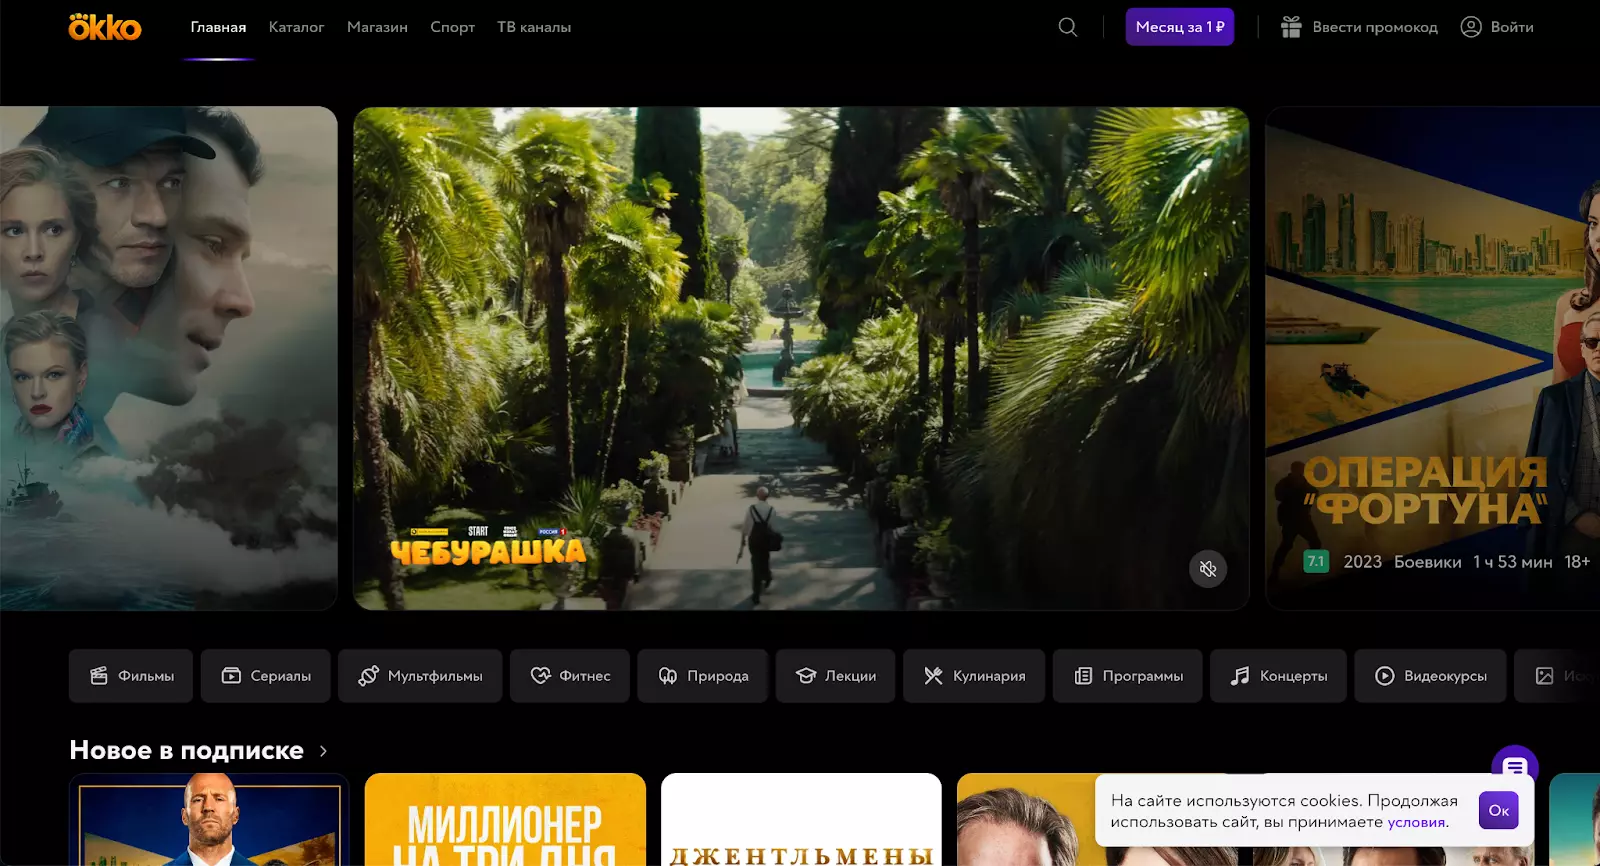The height and width of the screenshot is (866, 1600).
Task: Select the Мультфильмы category label
Action: pos(435,676)
